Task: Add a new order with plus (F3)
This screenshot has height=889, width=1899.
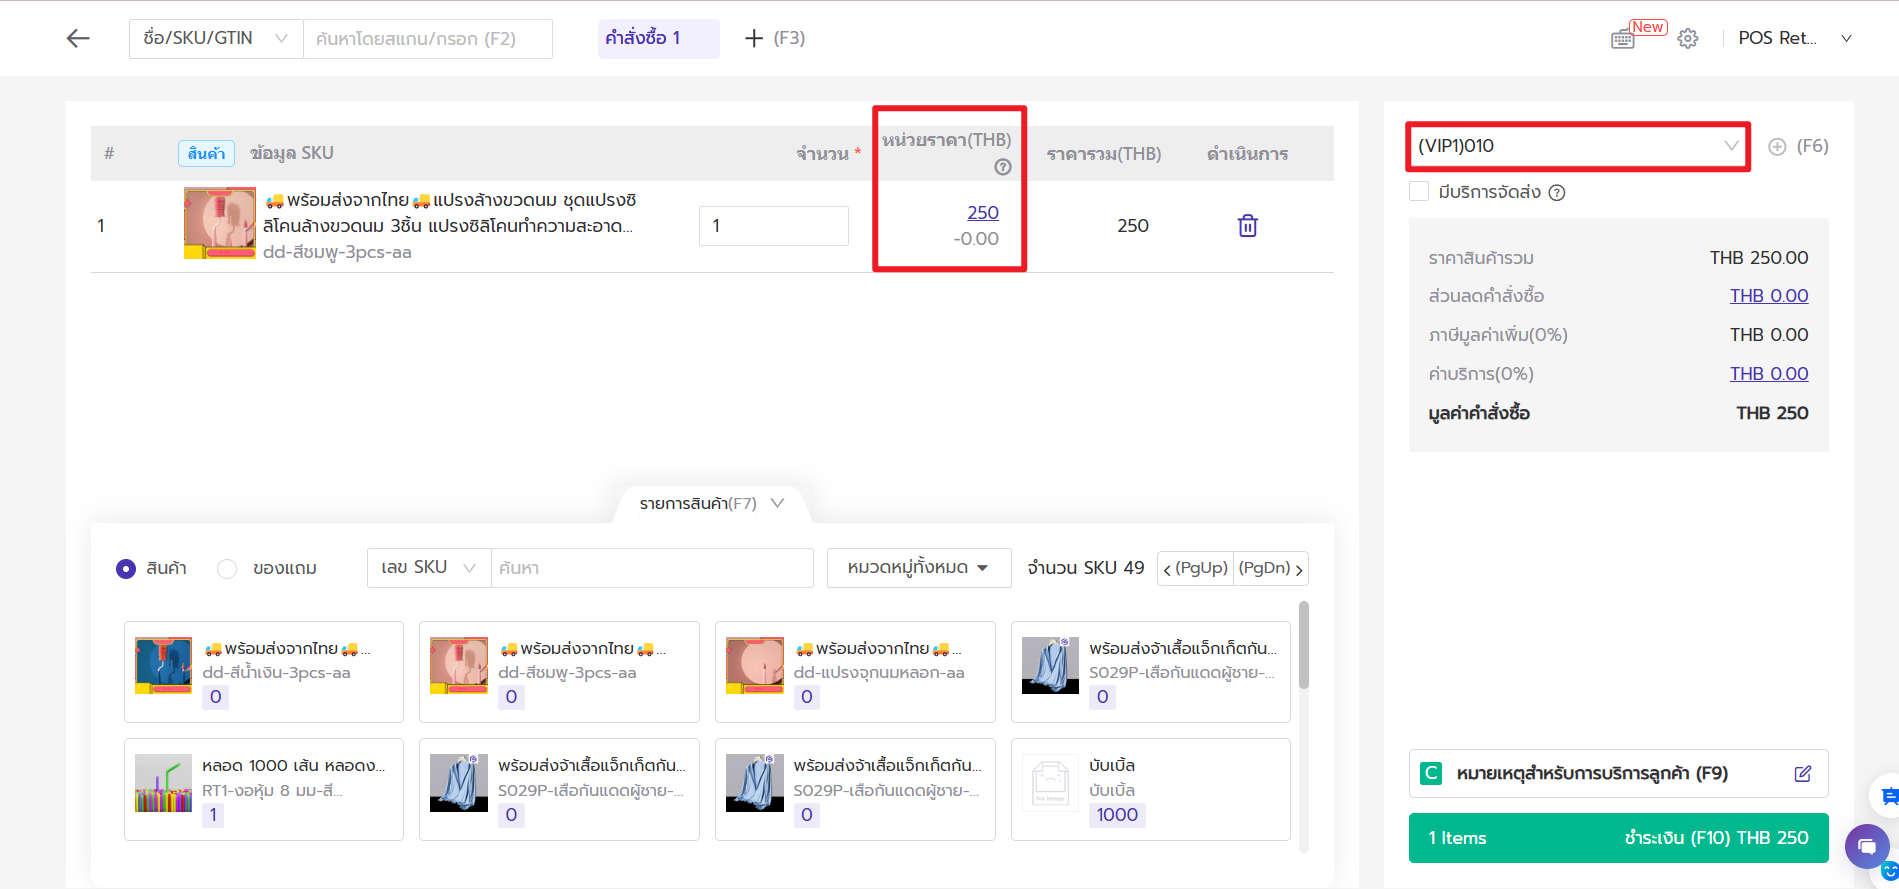Action: 774,38
